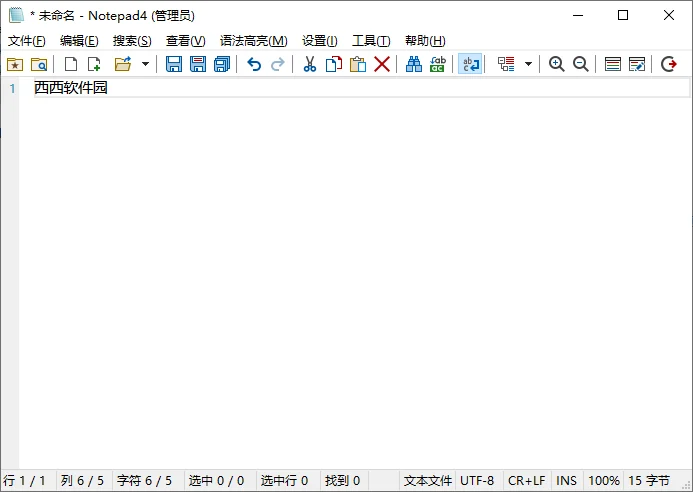Open the 搜索(S) menu
This screenshot has height=492, width=693.
click(x=132, y=41)
